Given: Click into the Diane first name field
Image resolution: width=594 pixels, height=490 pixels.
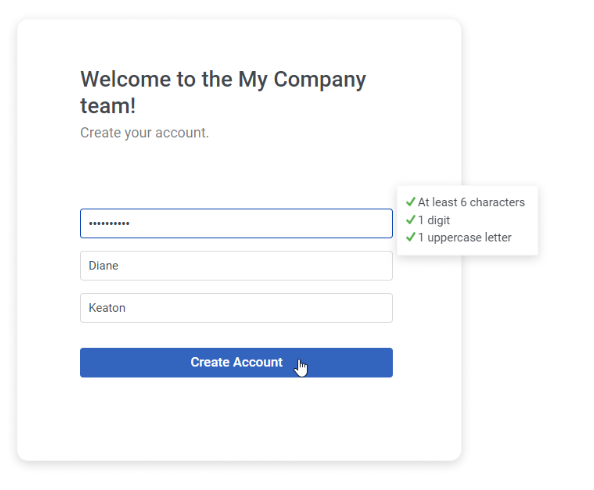Looking at the screenshot, I should (236, 266).
